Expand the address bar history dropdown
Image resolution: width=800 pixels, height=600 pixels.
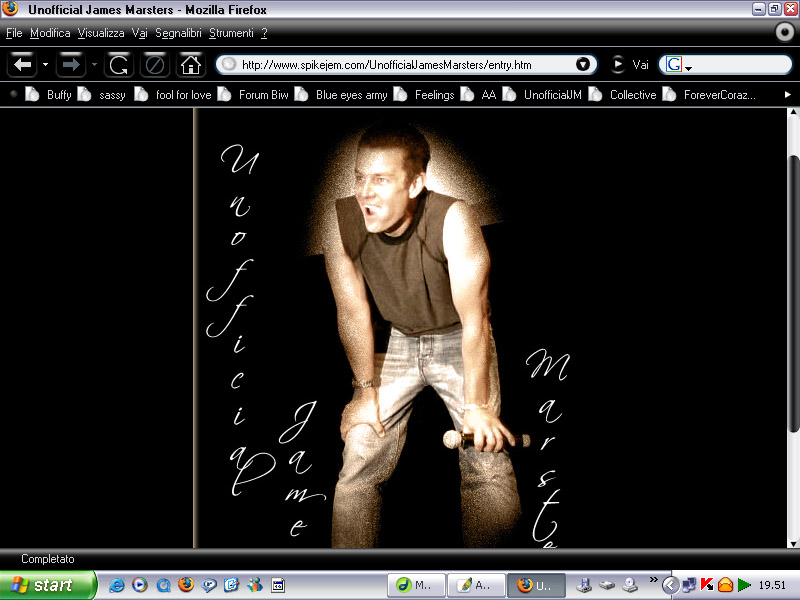click(583, 64)
